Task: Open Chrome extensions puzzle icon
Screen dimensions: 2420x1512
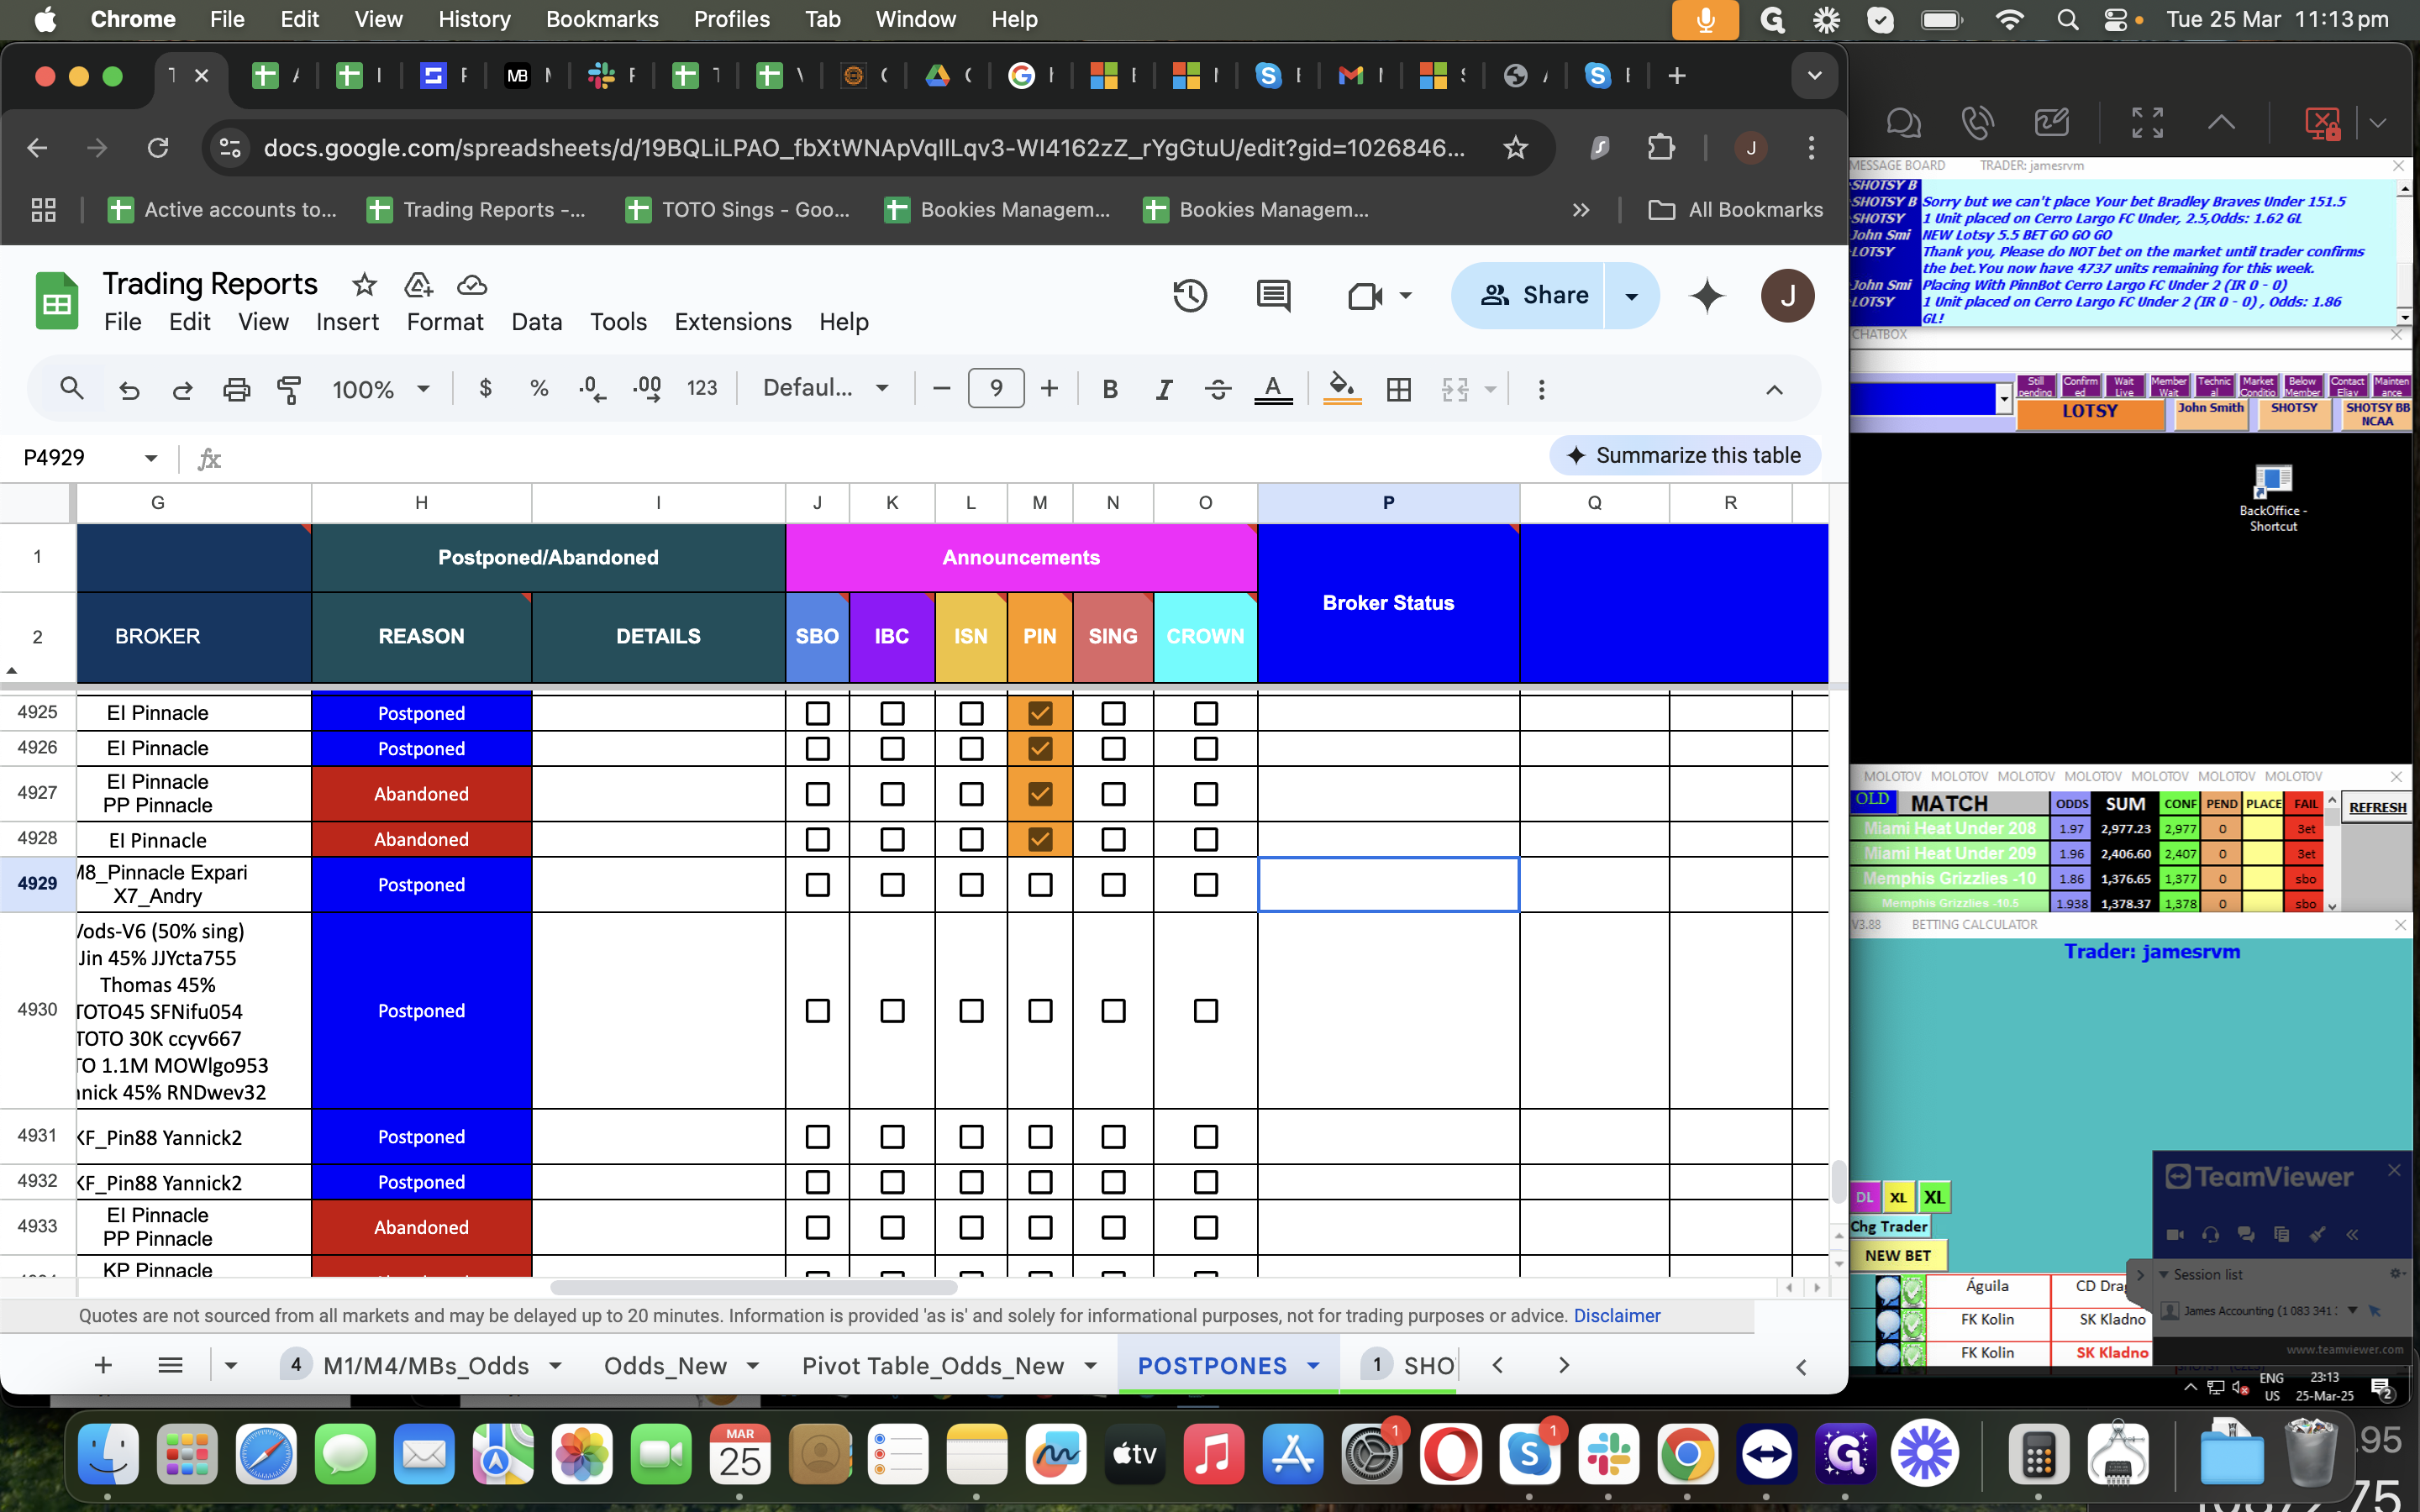Action: pyautogui.click(x=1661, y=148)
